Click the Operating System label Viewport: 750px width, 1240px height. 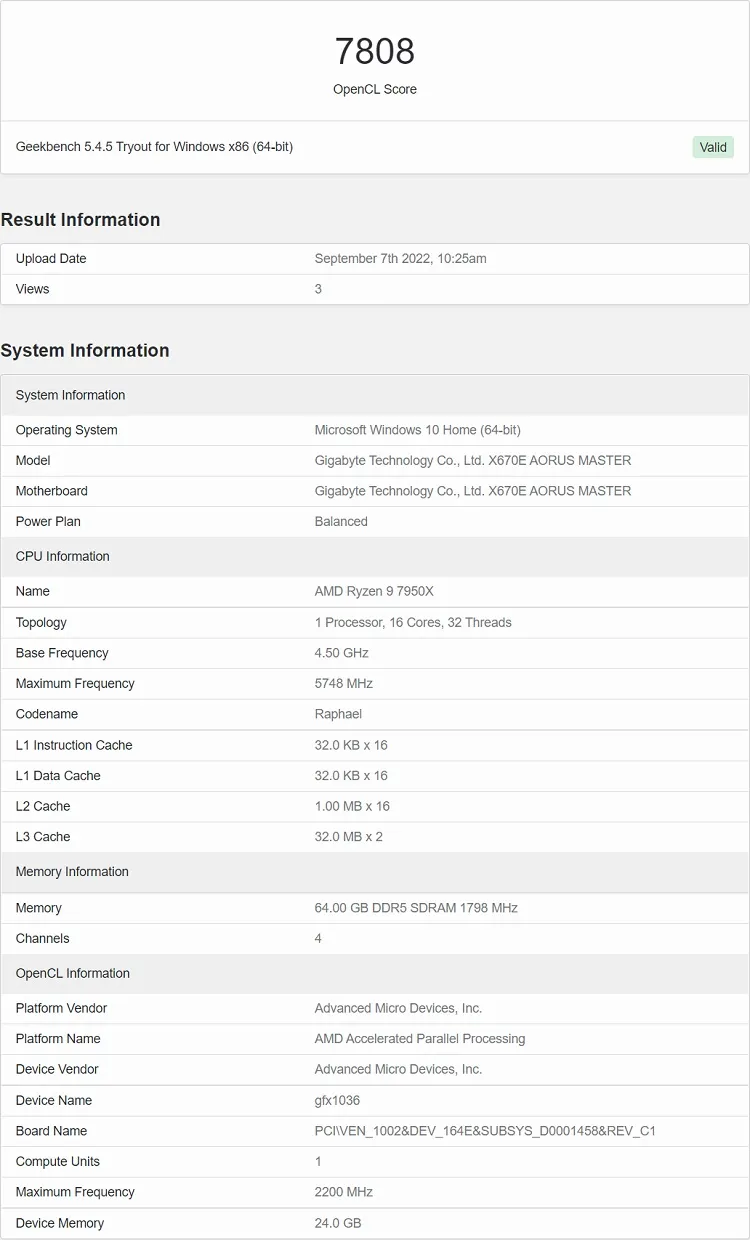point(66,430)
